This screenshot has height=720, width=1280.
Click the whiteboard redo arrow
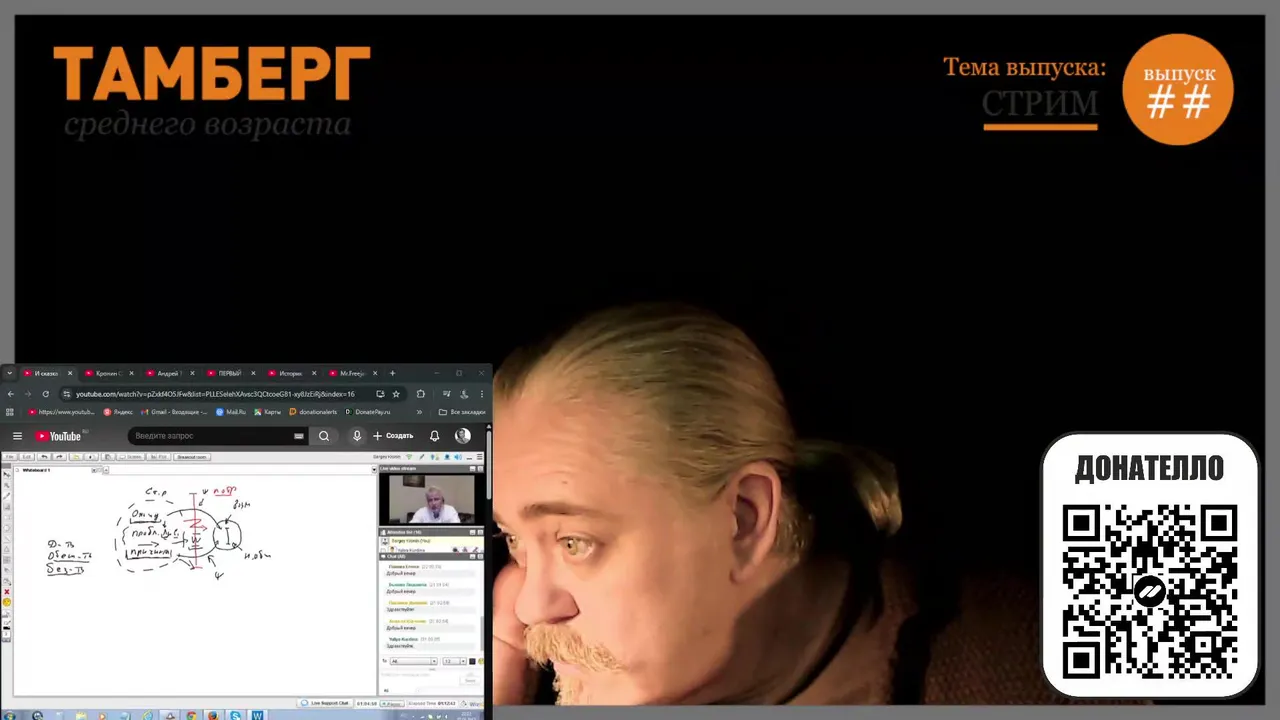[x=59, y=457]
